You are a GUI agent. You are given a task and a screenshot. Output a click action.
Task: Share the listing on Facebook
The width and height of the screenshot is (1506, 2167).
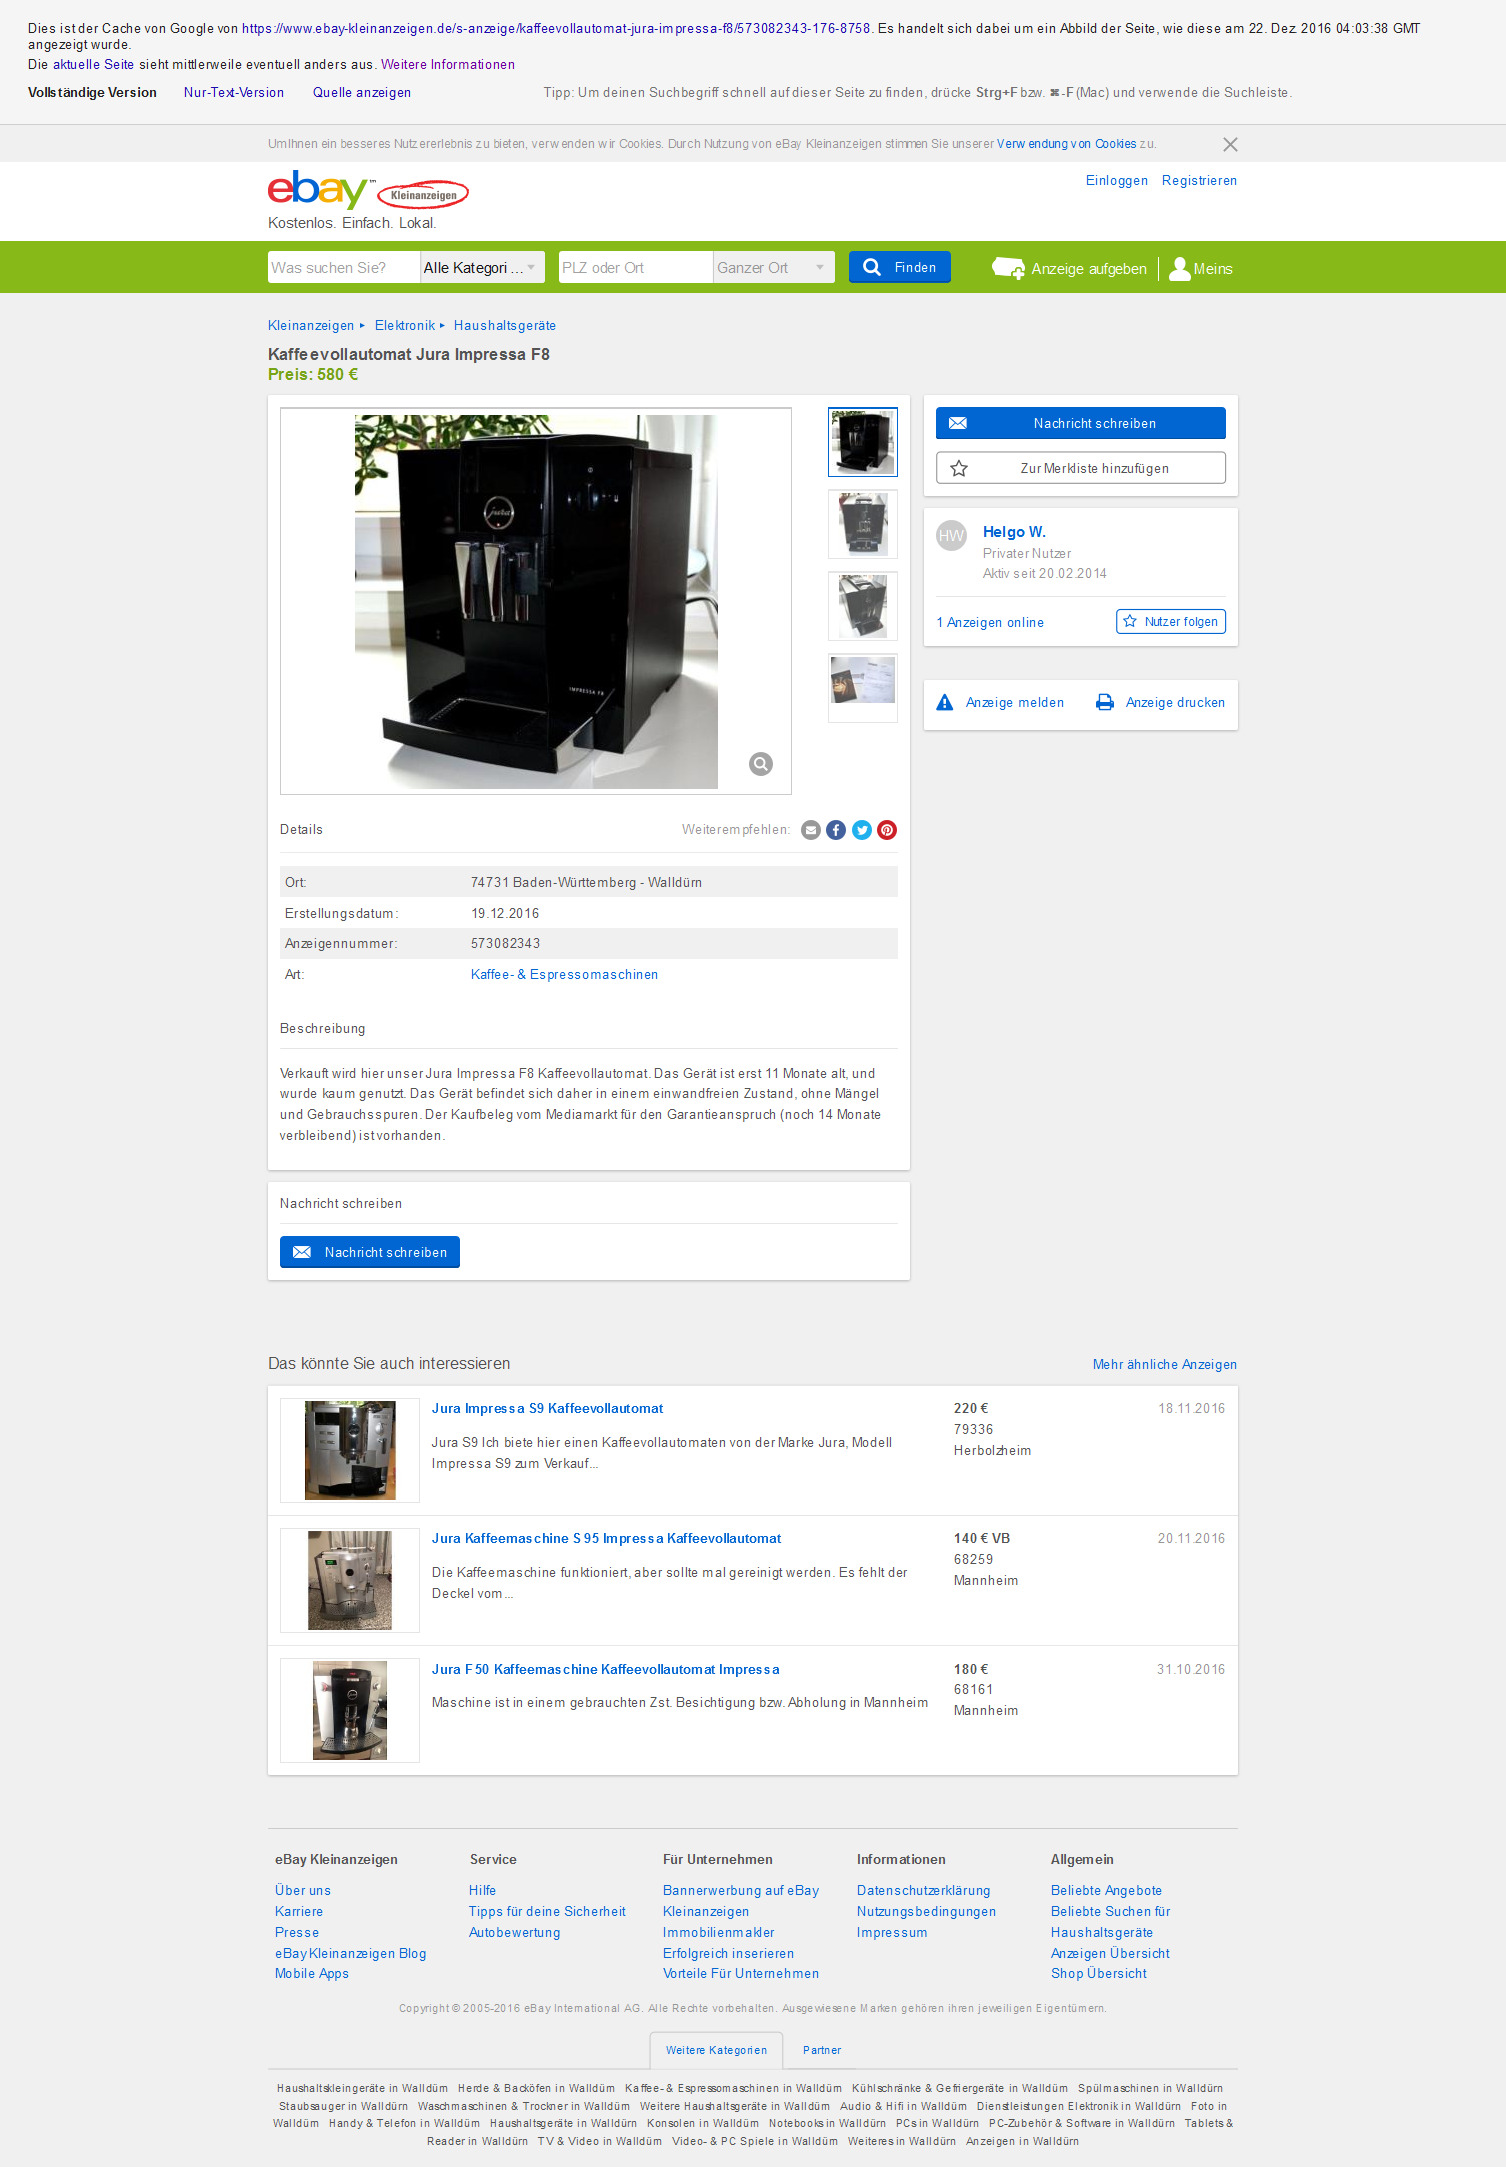(x=836, y=830)
